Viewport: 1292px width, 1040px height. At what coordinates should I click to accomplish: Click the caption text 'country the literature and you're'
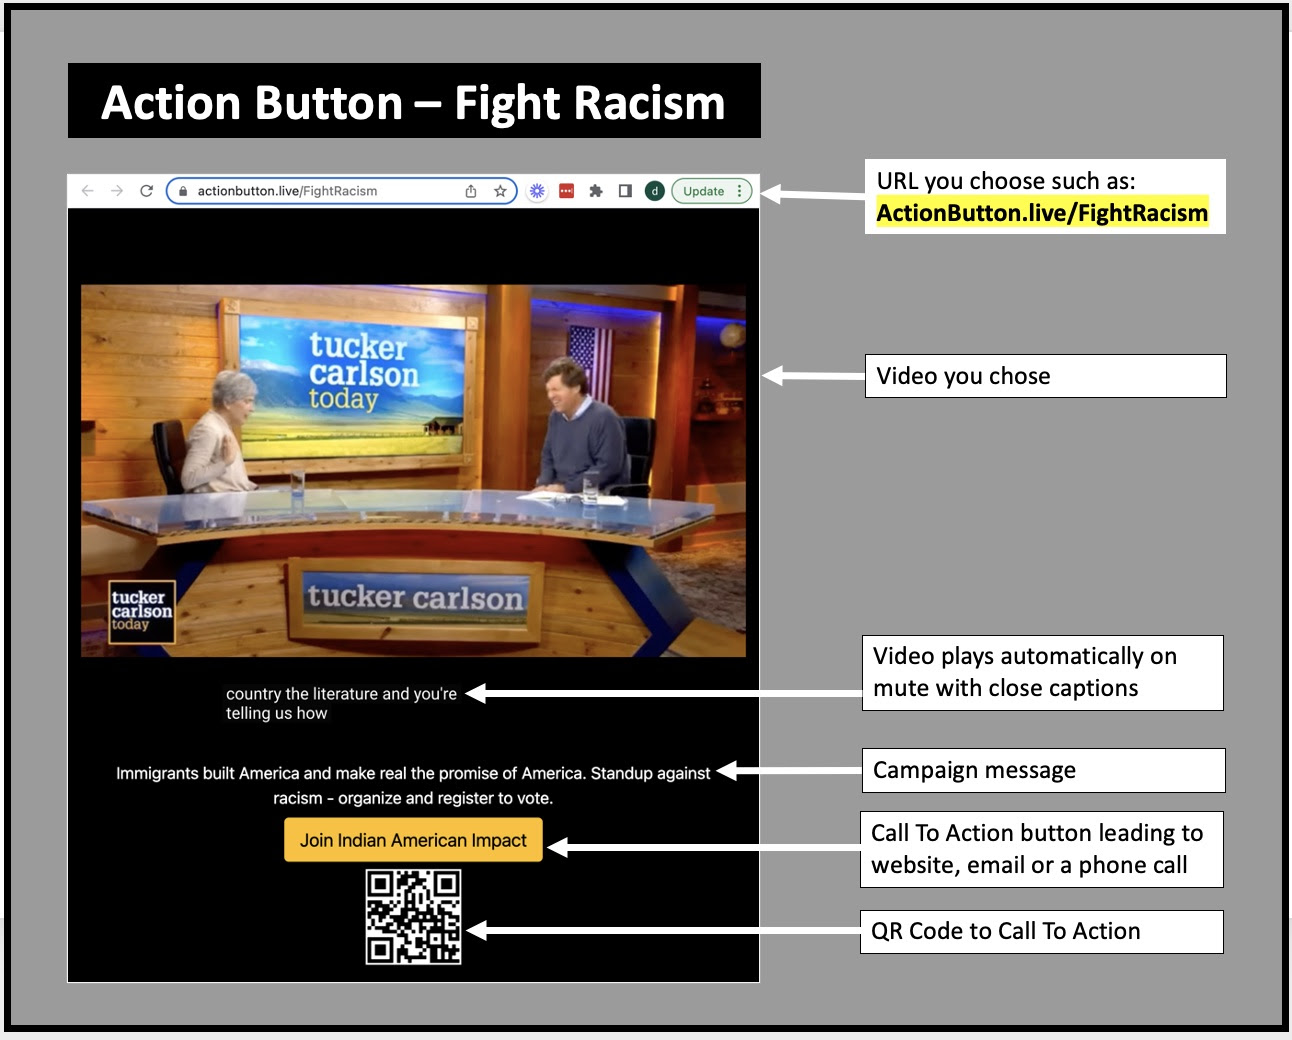click(x=341, y=694)
